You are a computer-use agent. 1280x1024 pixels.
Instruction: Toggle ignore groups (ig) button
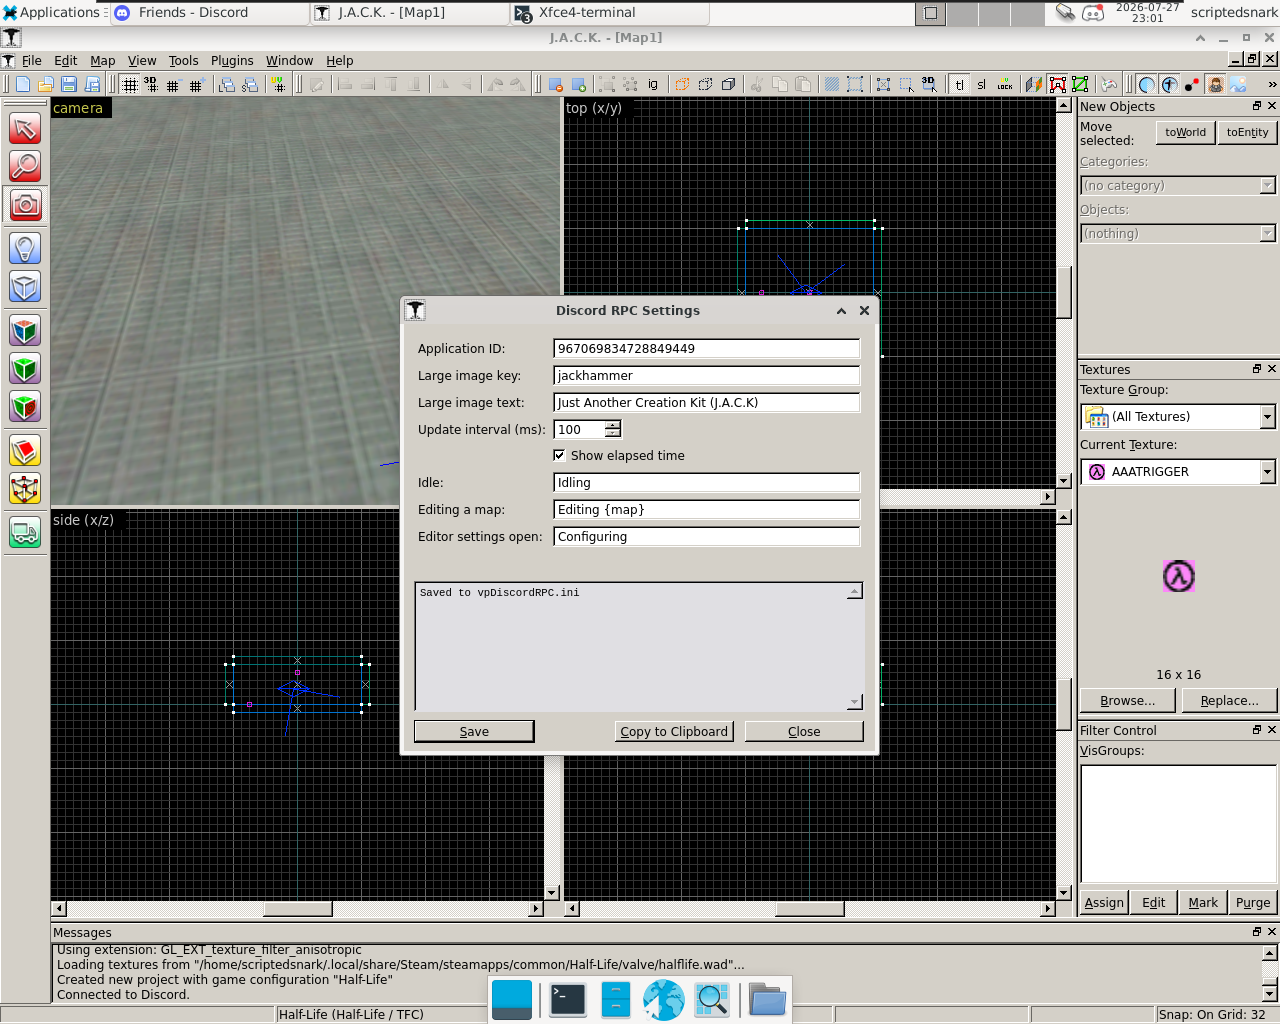tap(653, 85)
